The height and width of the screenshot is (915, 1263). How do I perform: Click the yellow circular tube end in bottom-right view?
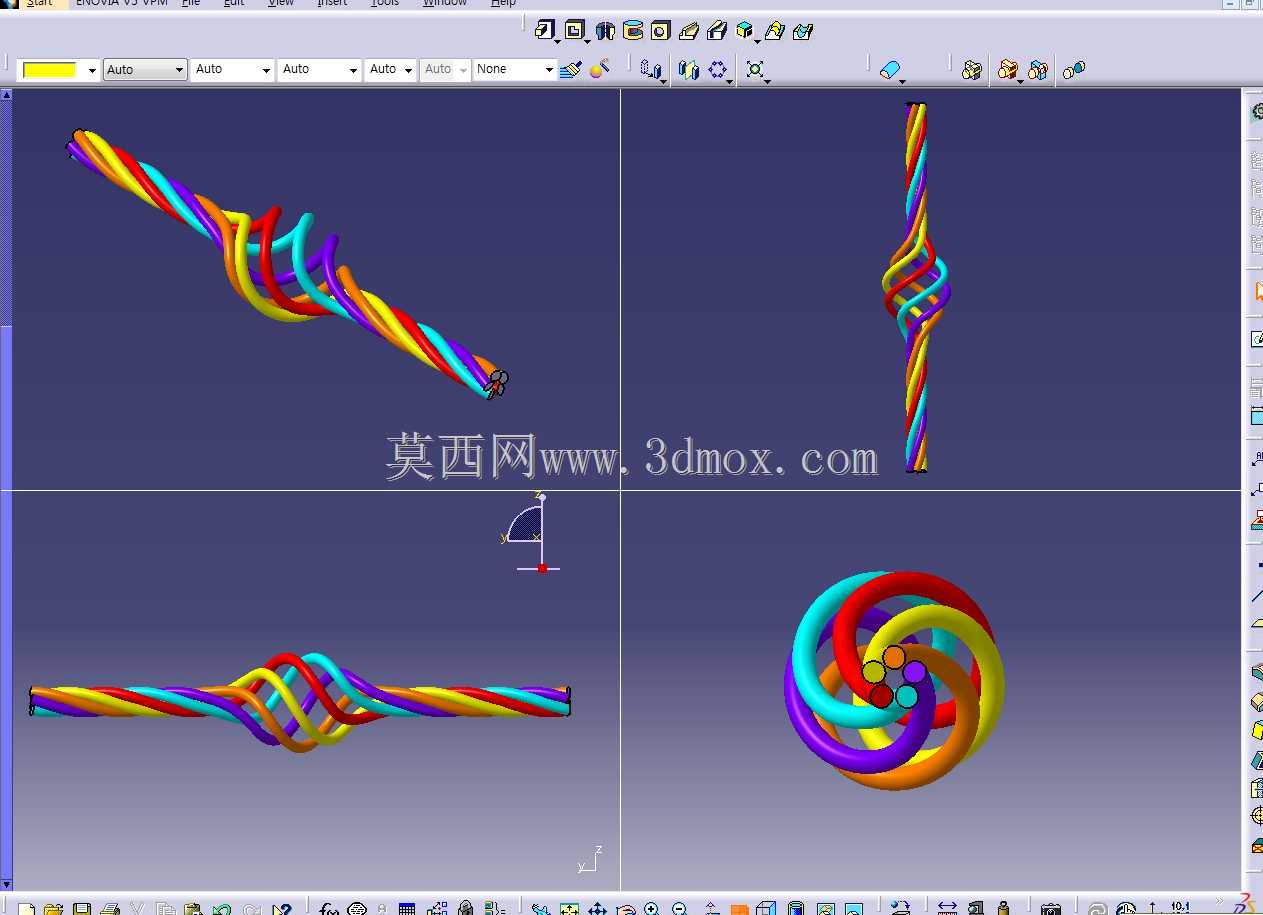874,672
